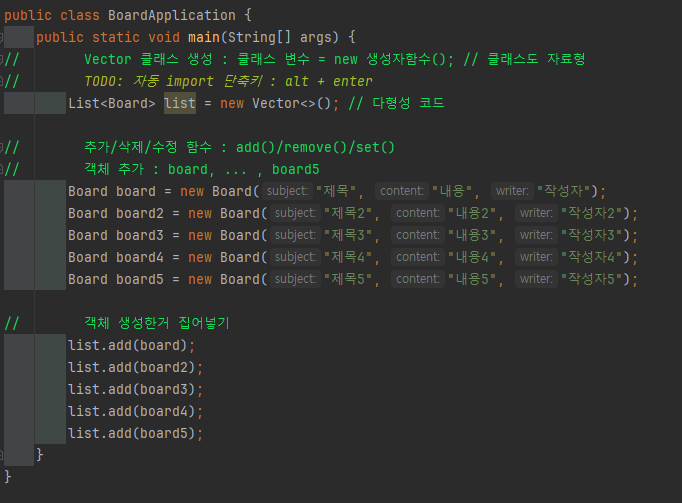Click the '객체 추가 : board, ... , board5' comment
Viewport: 682px width, 503px height.
point(201,169)
